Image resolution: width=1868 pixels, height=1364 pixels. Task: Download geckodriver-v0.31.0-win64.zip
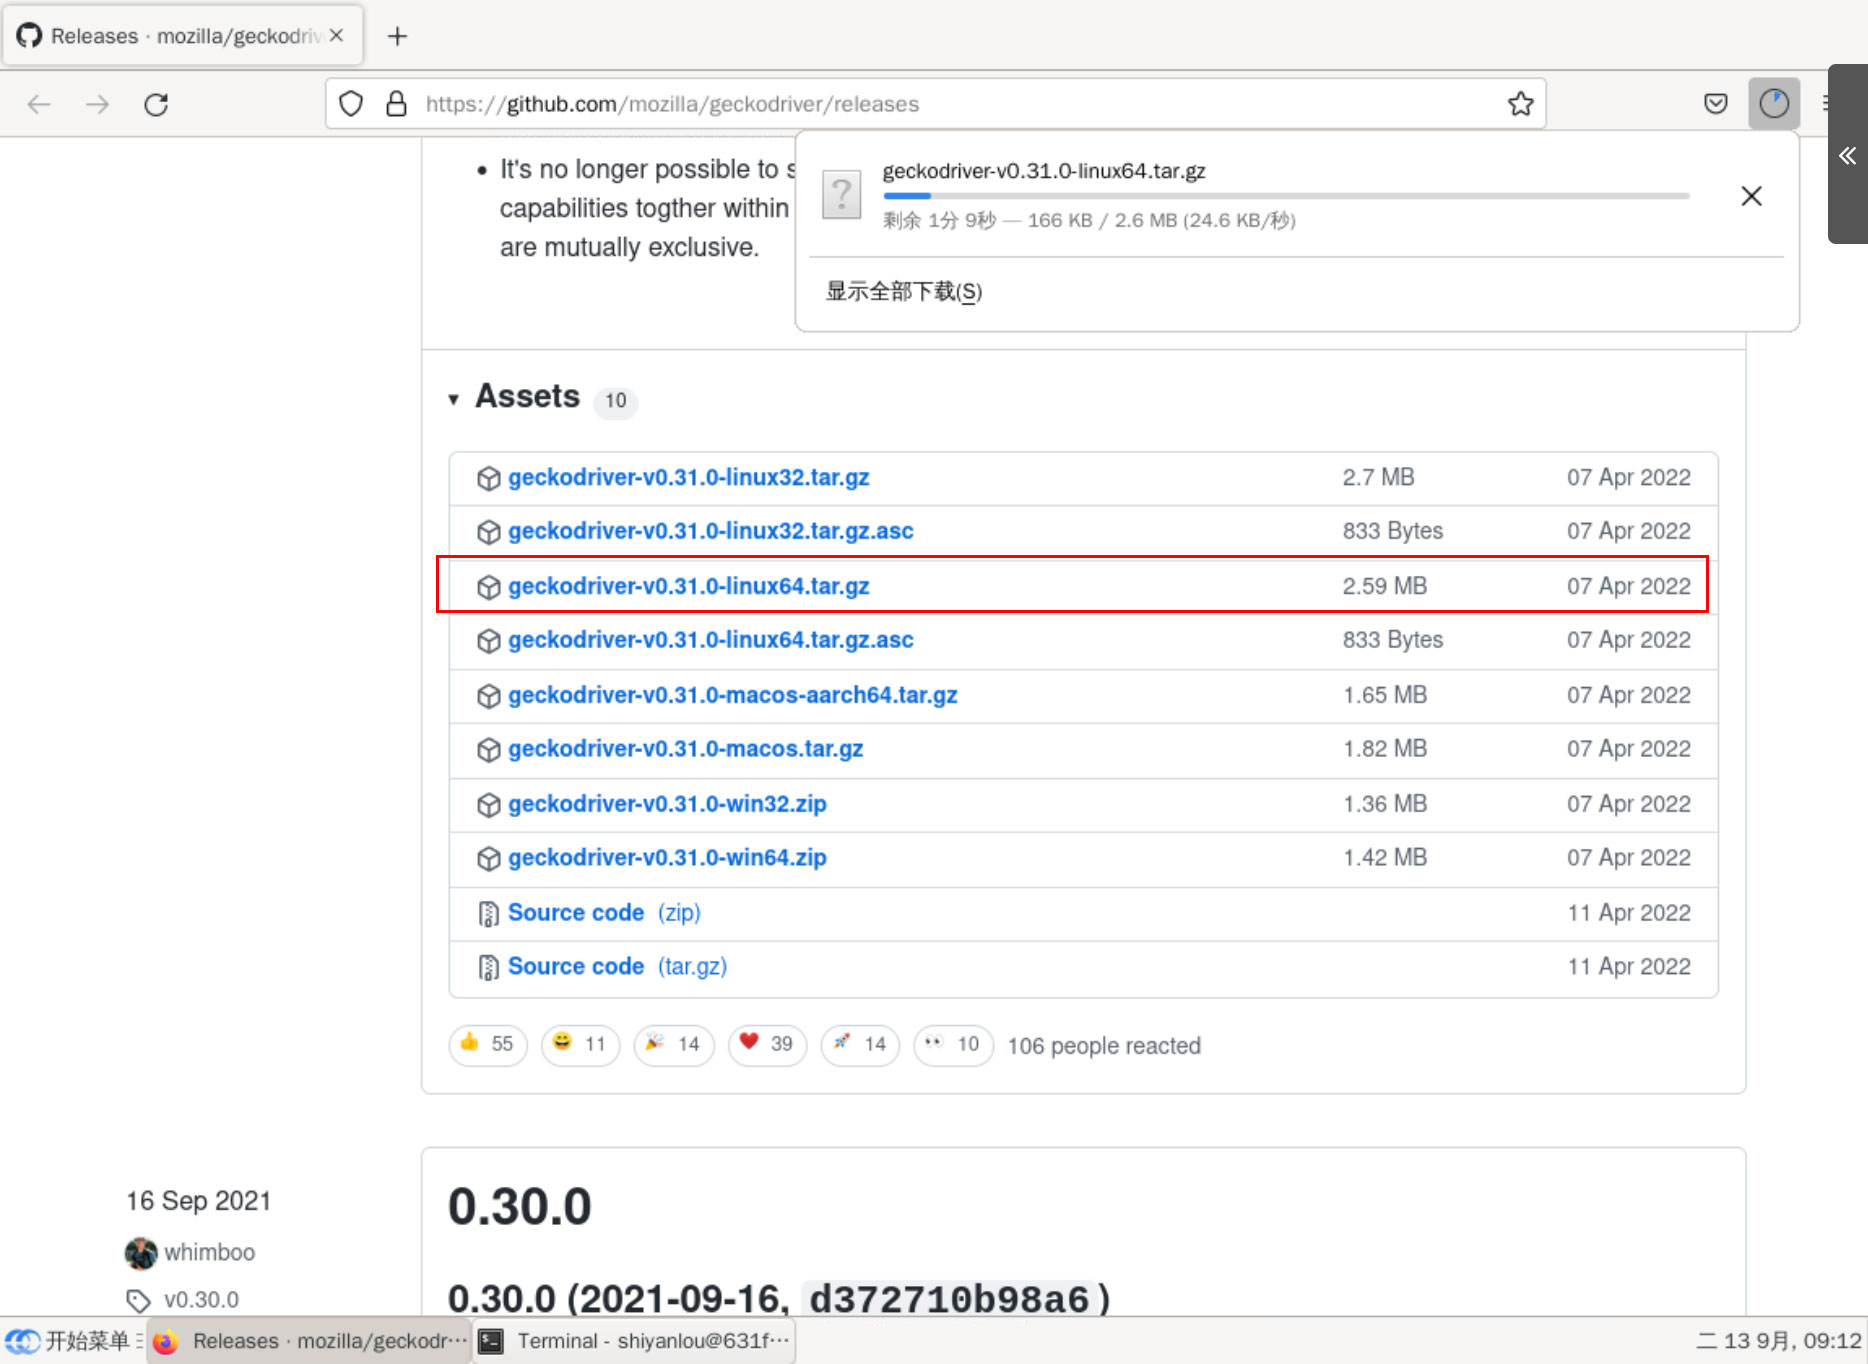pyautogui.click(x=667, y=858)
